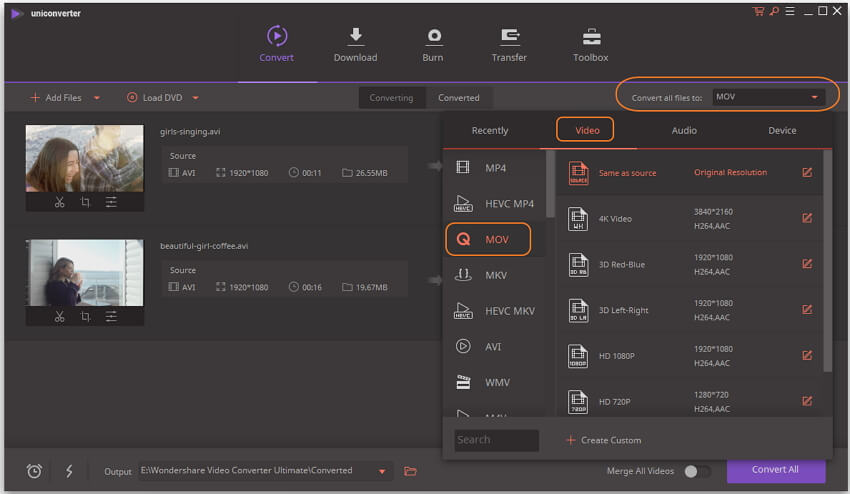Choose AVI format

[x=494, y=347]
